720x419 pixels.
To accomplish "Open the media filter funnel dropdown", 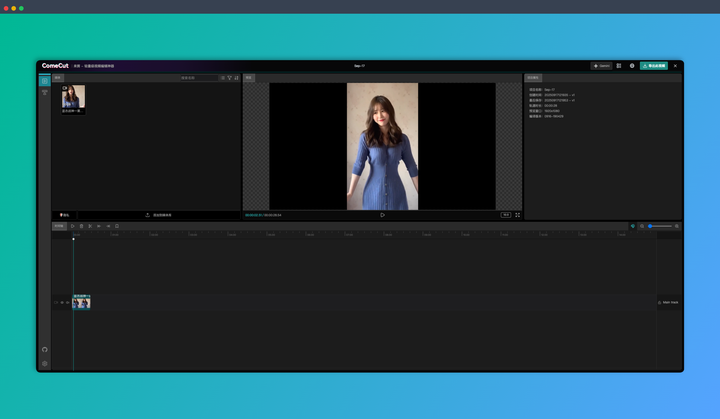I will (229, 77).
